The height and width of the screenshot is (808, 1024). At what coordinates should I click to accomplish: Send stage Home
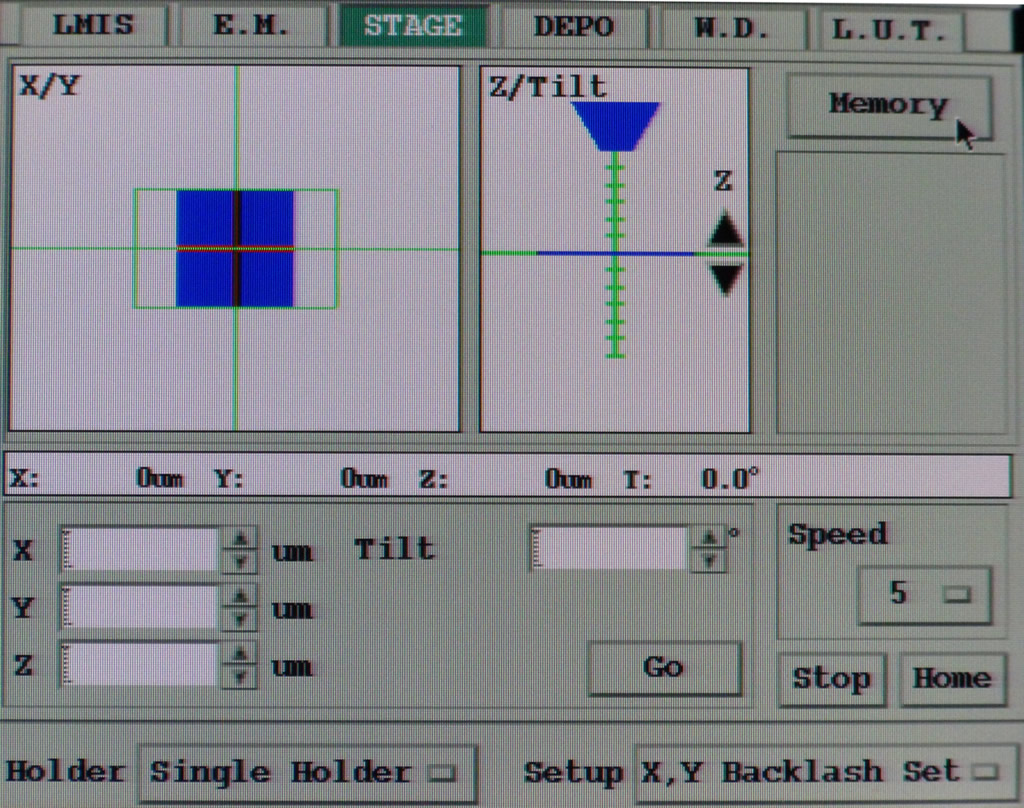(x=951, y=679)
